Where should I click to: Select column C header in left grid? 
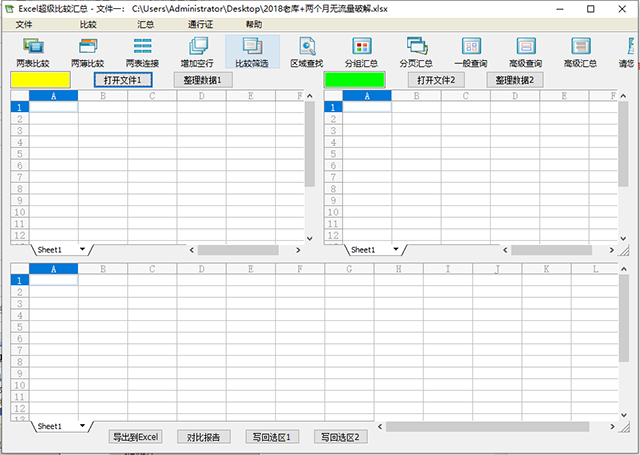click(x=152, y=96)
